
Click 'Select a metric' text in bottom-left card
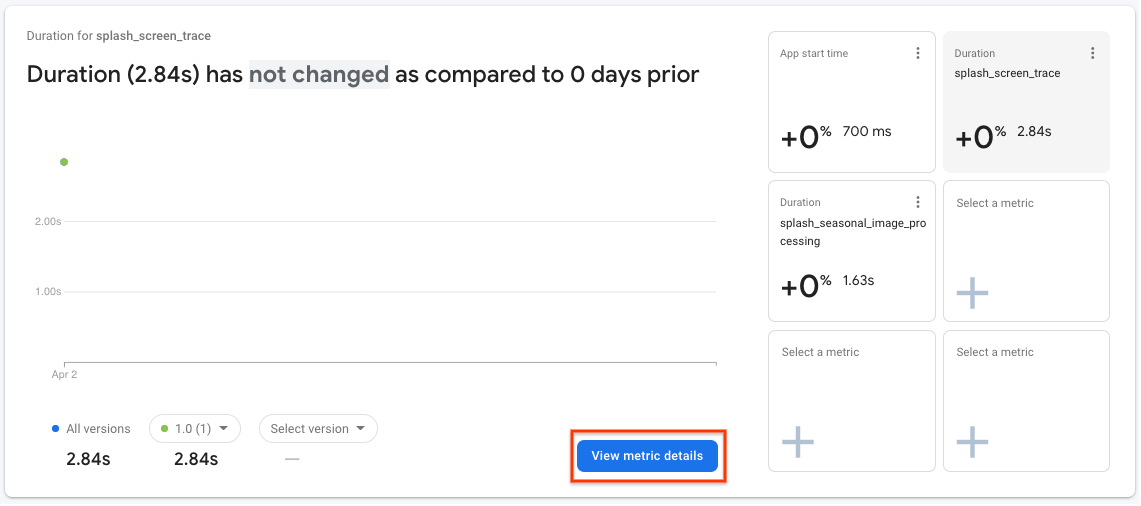point(820,352)
